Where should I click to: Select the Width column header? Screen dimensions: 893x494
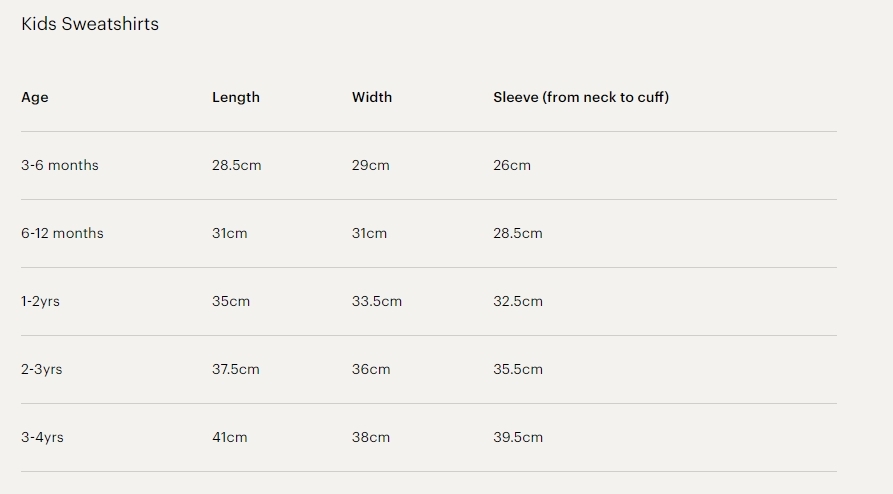(x=372, y=97)
